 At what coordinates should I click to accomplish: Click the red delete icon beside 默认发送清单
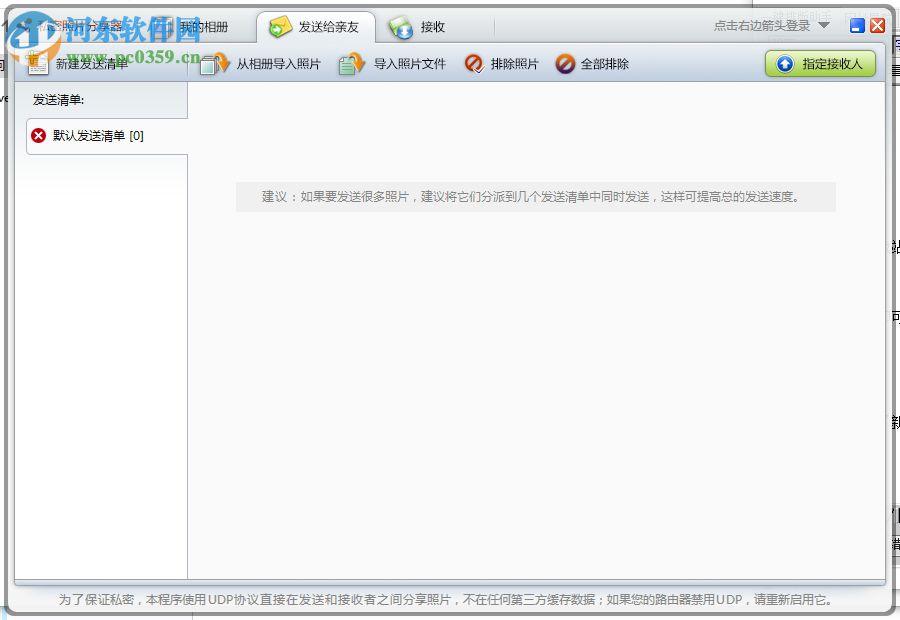[x=38, y=135]
